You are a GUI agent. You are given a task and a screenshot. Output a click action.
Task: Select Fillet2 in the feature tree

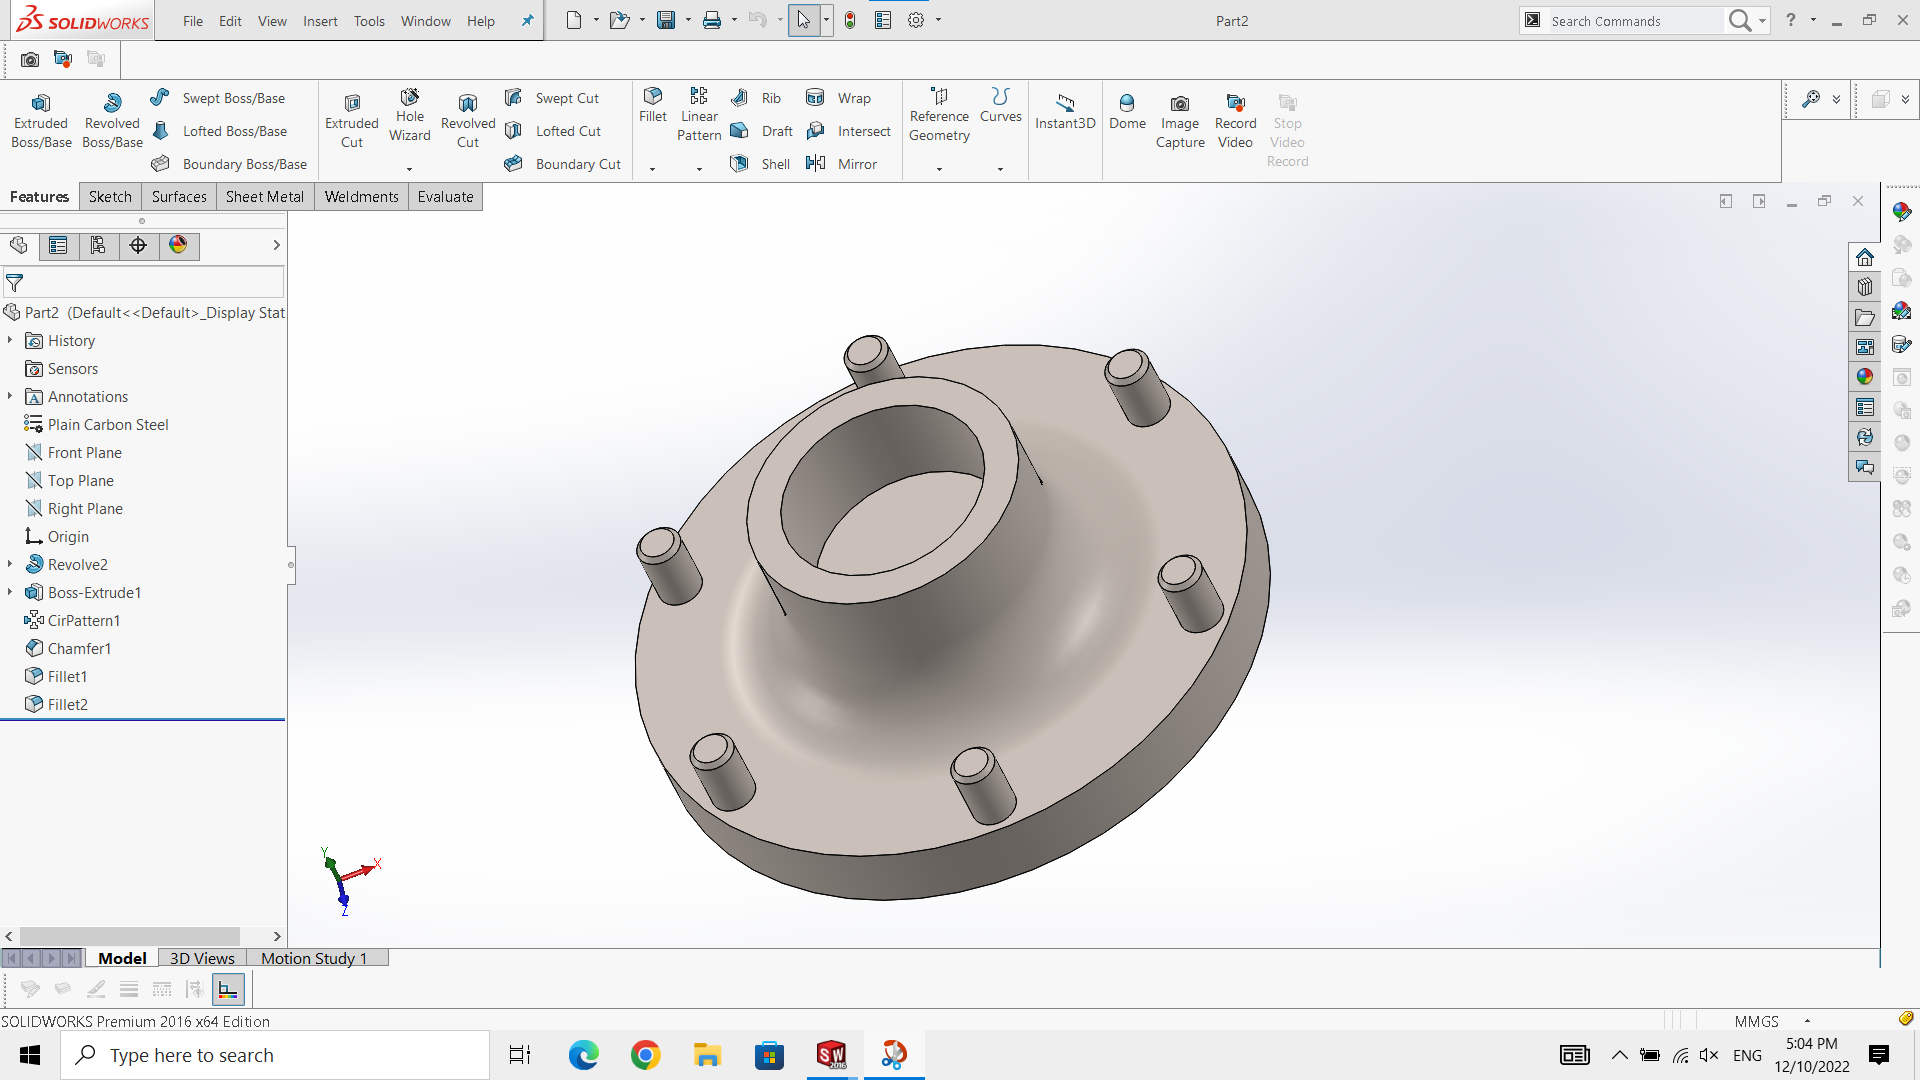pos(57,704)
